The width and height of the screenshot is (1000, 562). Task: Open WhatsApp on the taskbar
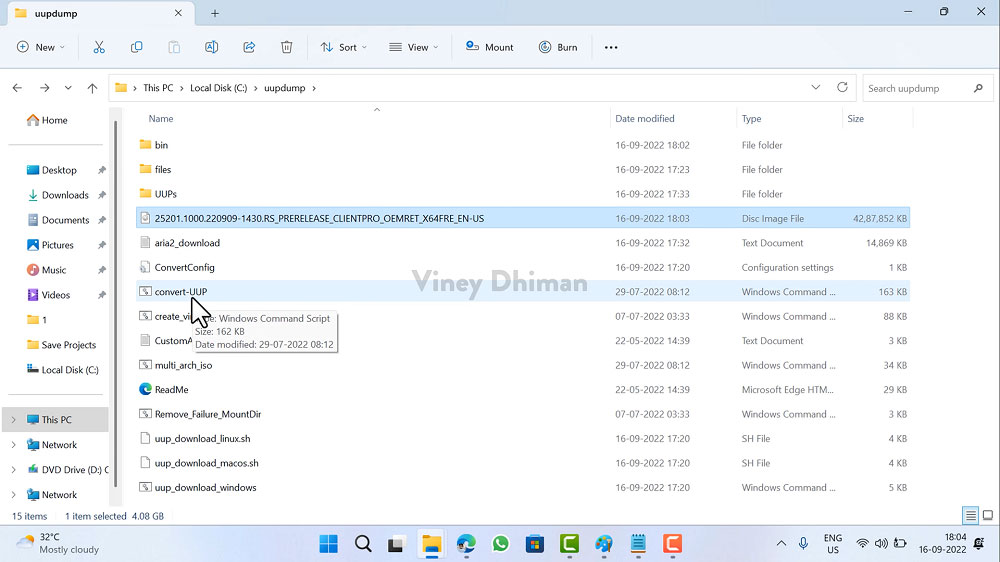[x=501, y=544]
